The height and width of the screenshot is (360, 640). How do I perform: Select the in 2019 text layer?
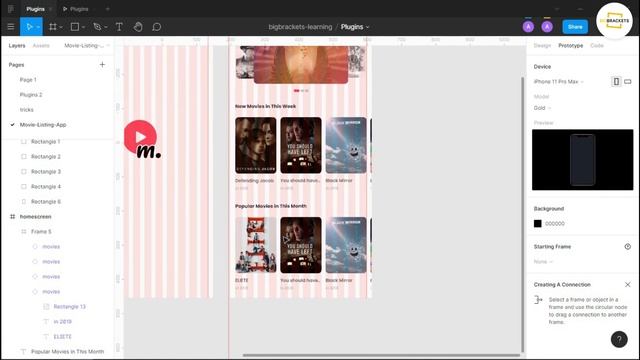pyautogui.click(x=62, y=322)
